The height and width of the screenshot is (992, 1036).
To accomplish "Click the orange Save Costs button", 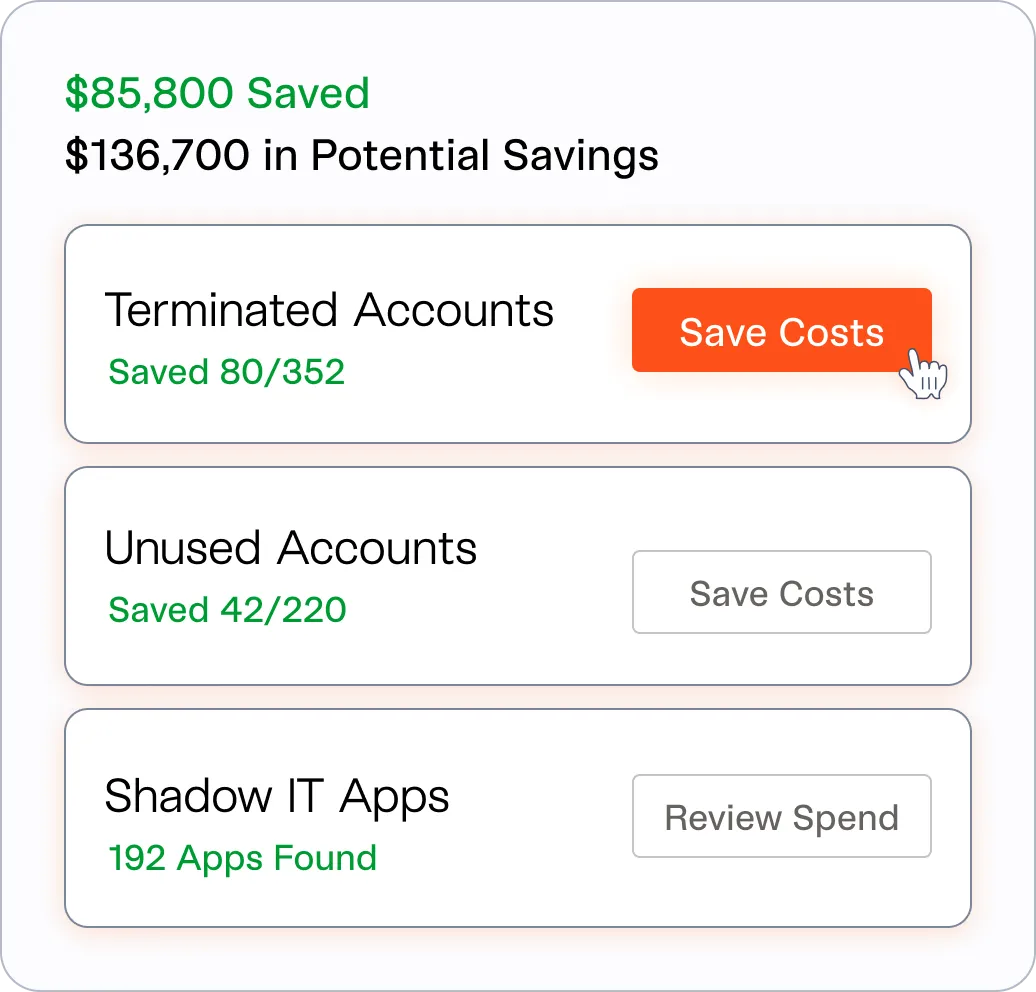I will 780,331.
